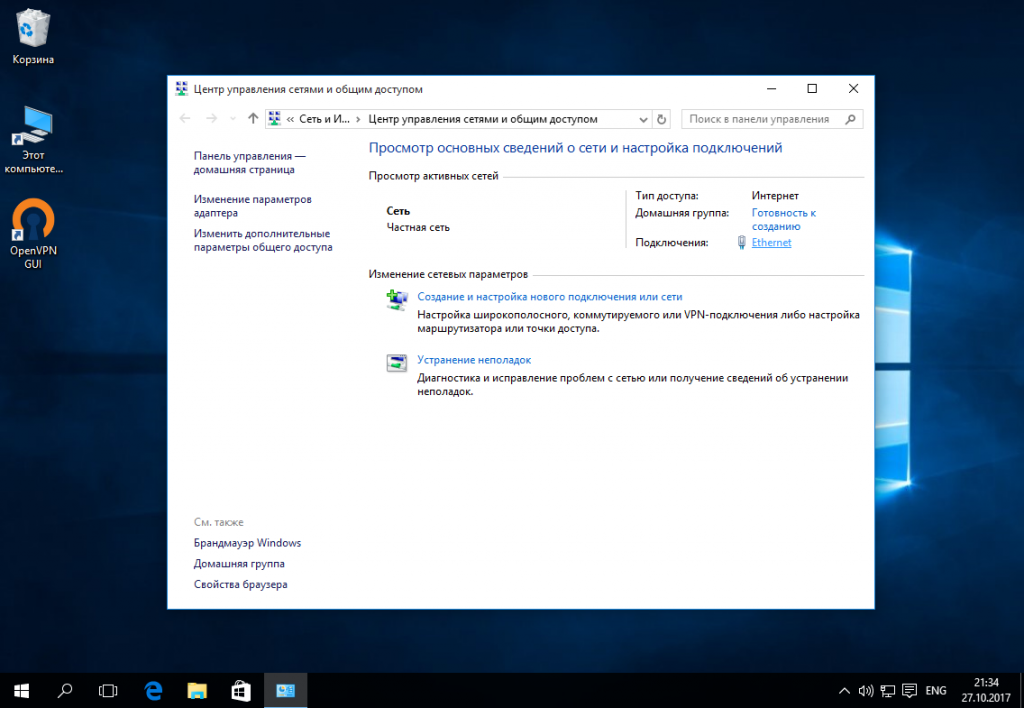The height and width of the screenshot is (708, 1024).
Task: Open Устранение неполадок troubleshooting link
Action: [474, 360]
